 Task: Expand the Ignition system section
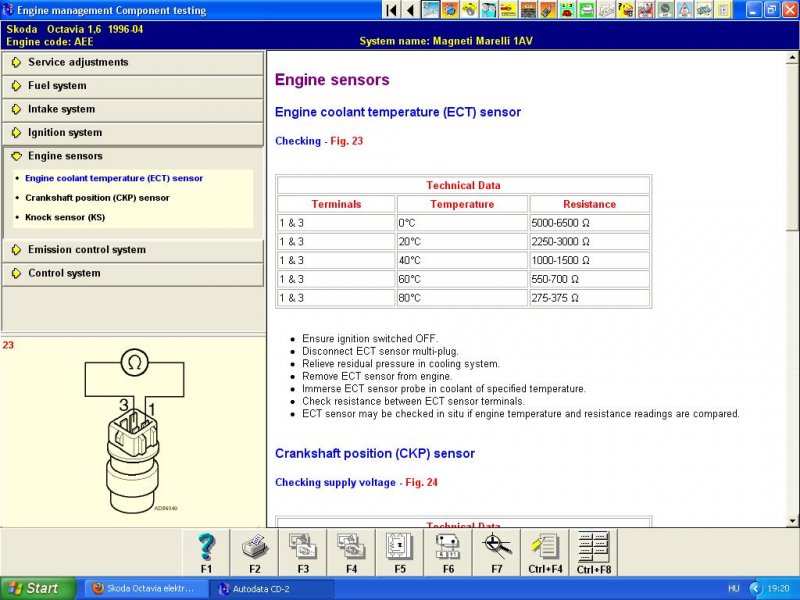click(133, 133)
